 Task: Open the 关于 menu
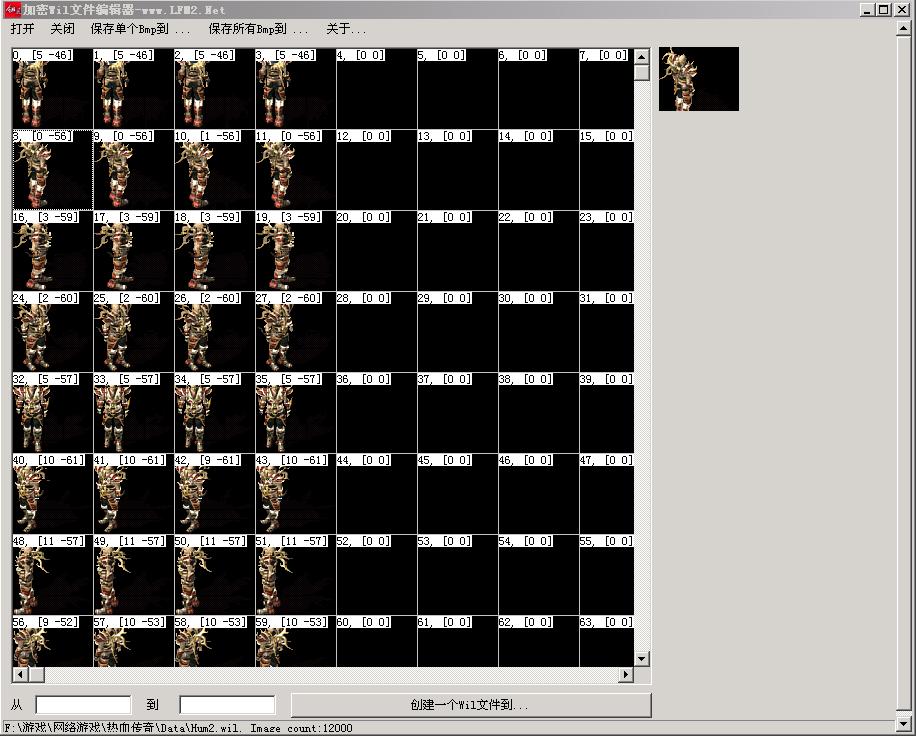(x=346, y=29)
